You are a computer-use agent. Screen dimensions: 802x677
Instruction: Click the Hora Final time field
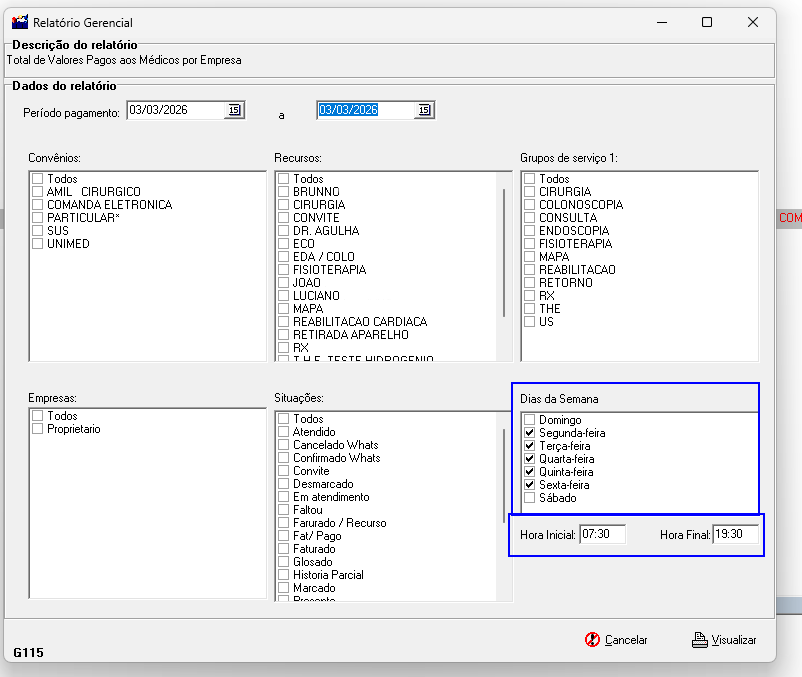click(x=735, y=535)
